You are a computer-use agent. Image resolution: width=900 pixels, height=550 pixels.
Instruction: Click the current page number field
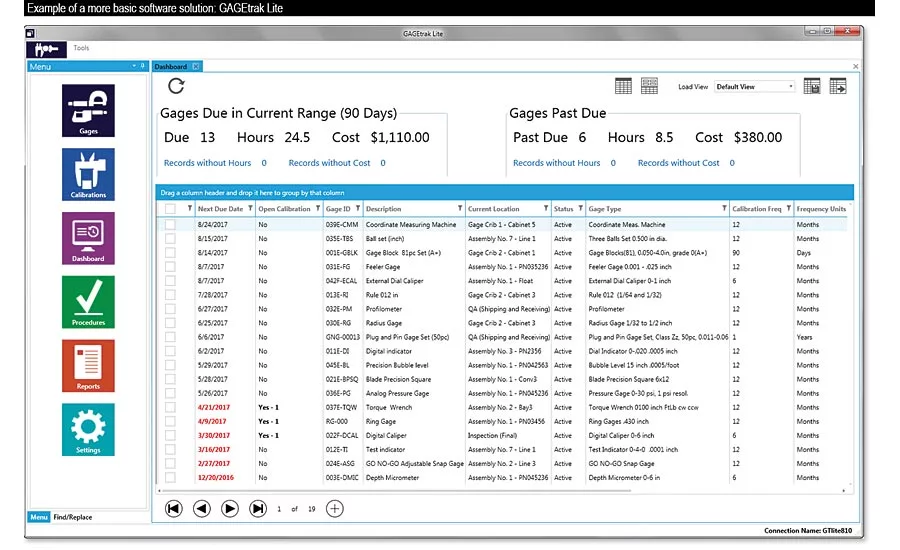[x=280, y=509]
